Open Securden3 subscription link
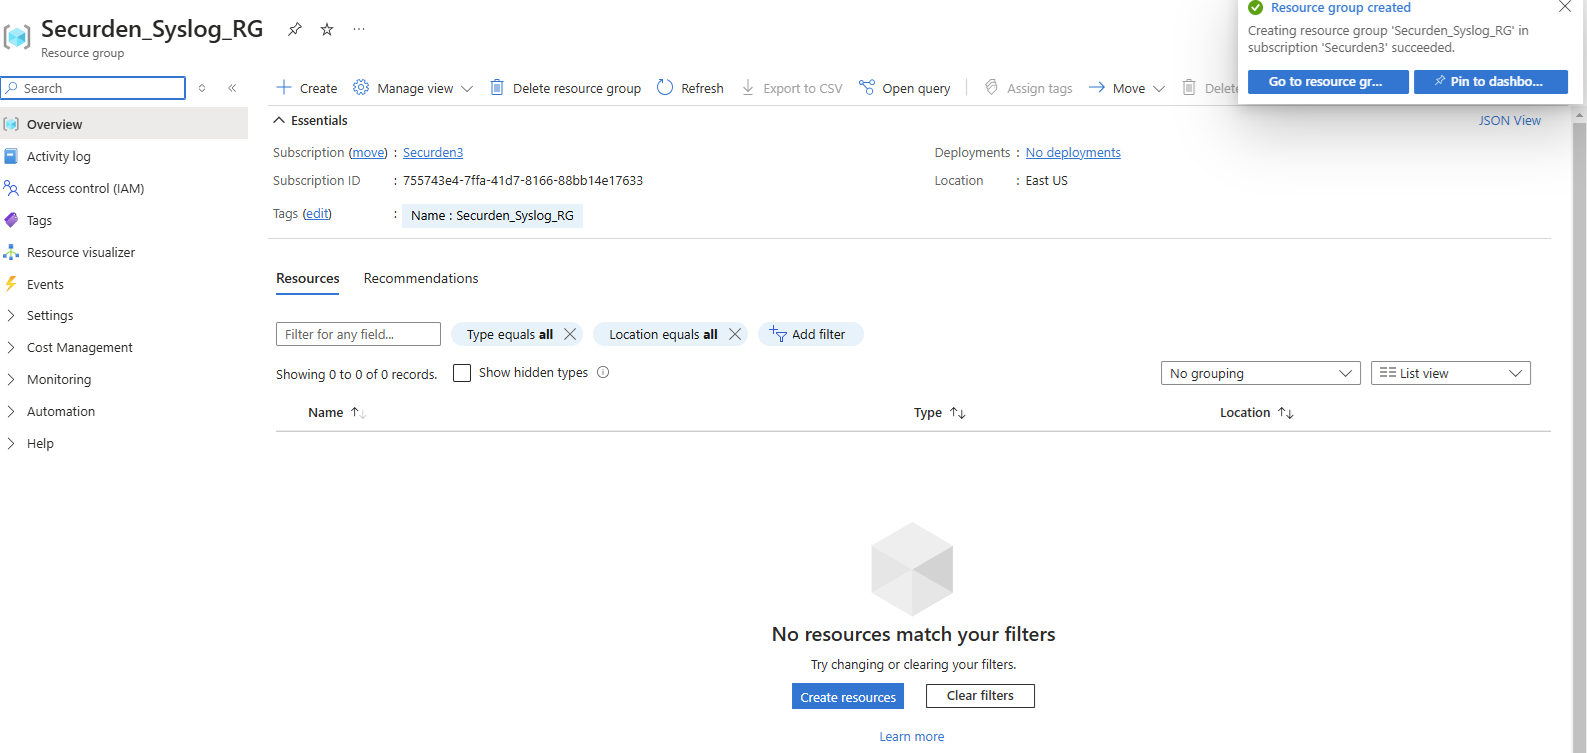The height and width of the screenshot is (753, 1587). point(433,152)
